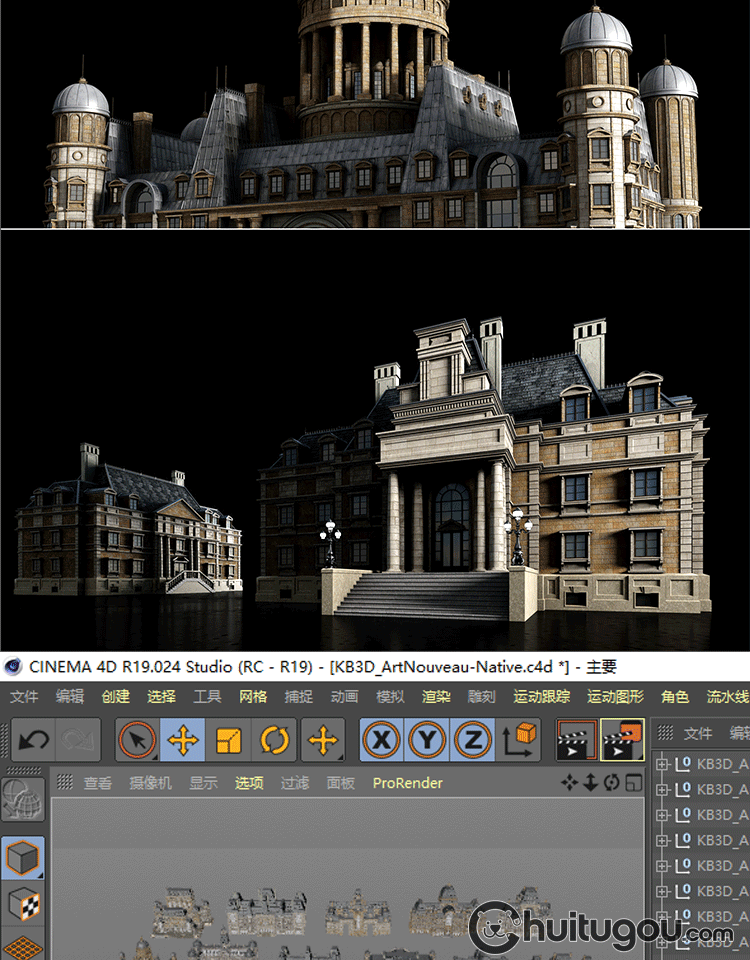
Task: Expand the first KB3D object in tree
Action: (662, 765)
